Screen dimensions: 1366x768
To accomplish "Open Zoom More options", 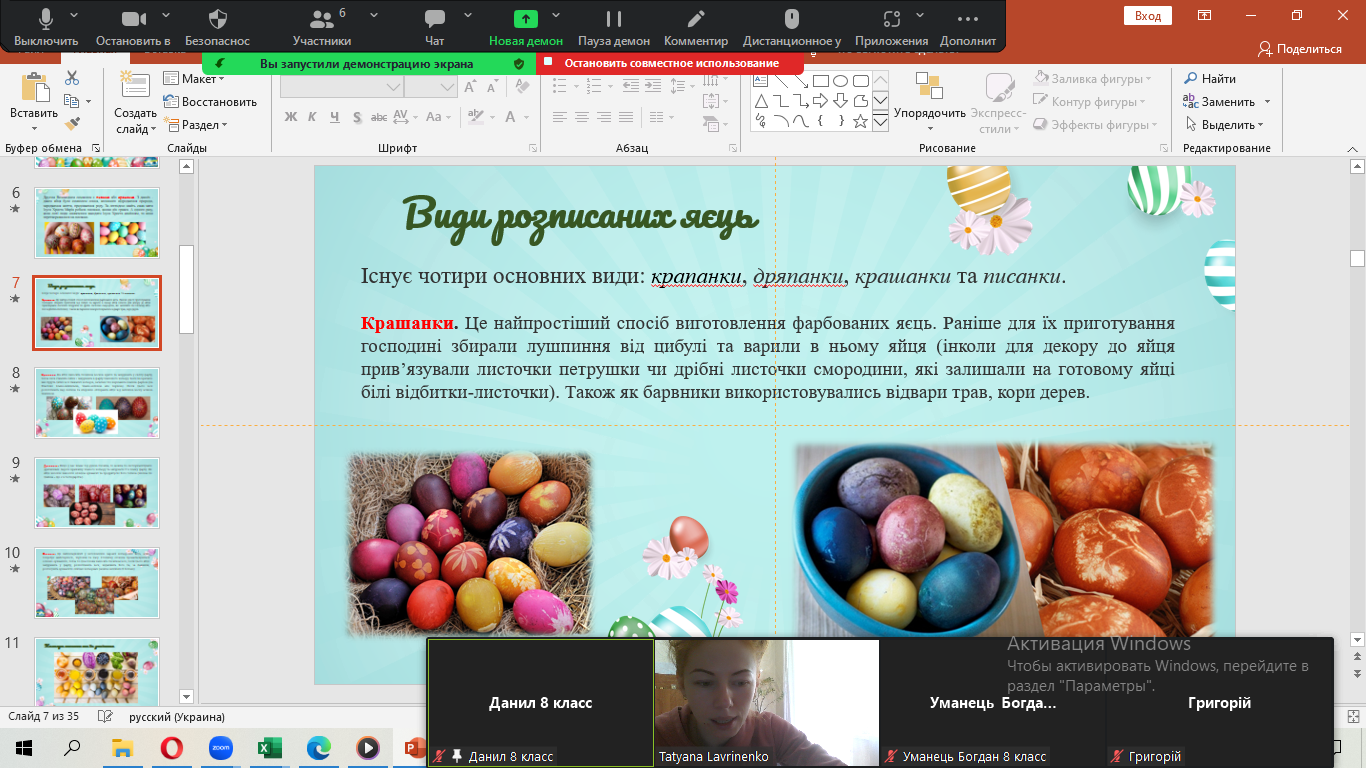I will 968,26.
